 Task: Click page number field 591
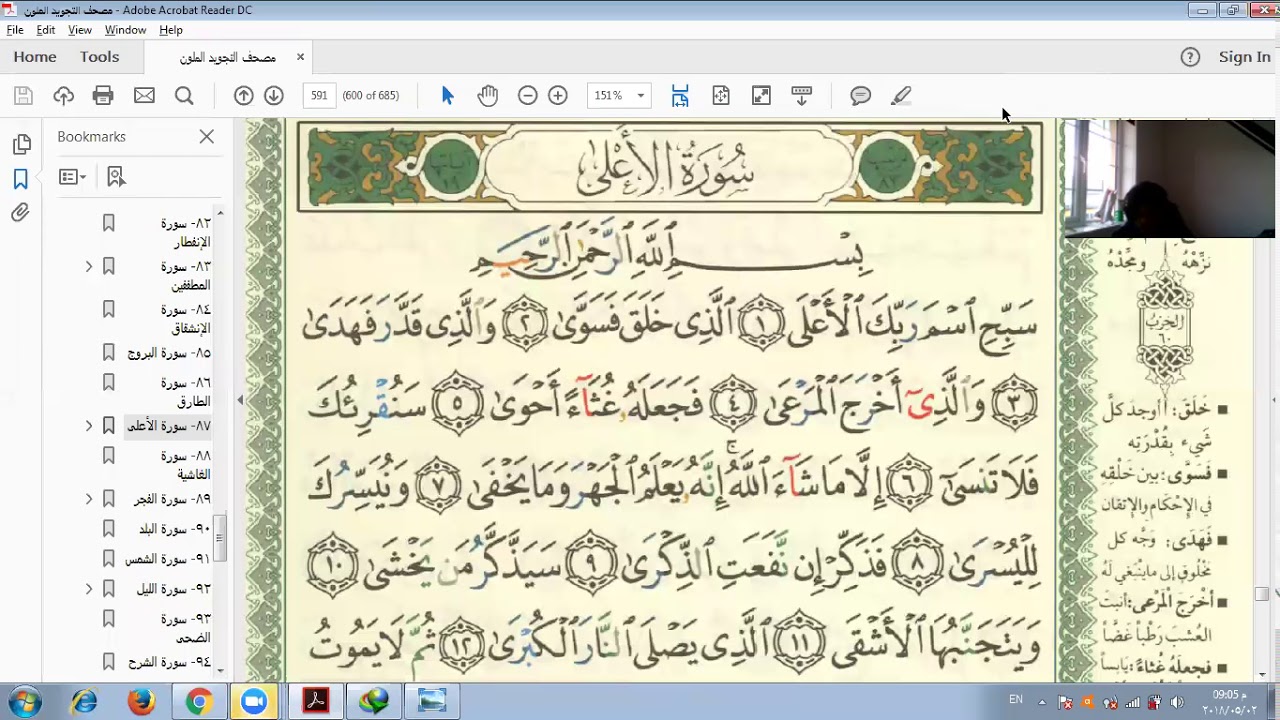(319, 96)
